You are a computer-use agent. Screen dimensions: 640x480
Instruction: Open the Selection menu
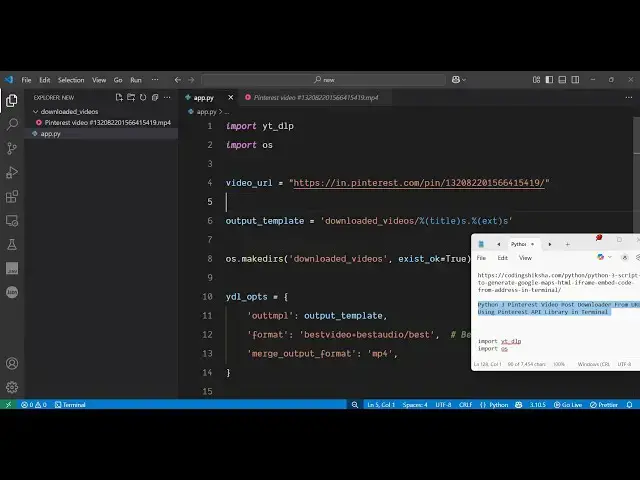pyautogui.click(x=71, y=80)
